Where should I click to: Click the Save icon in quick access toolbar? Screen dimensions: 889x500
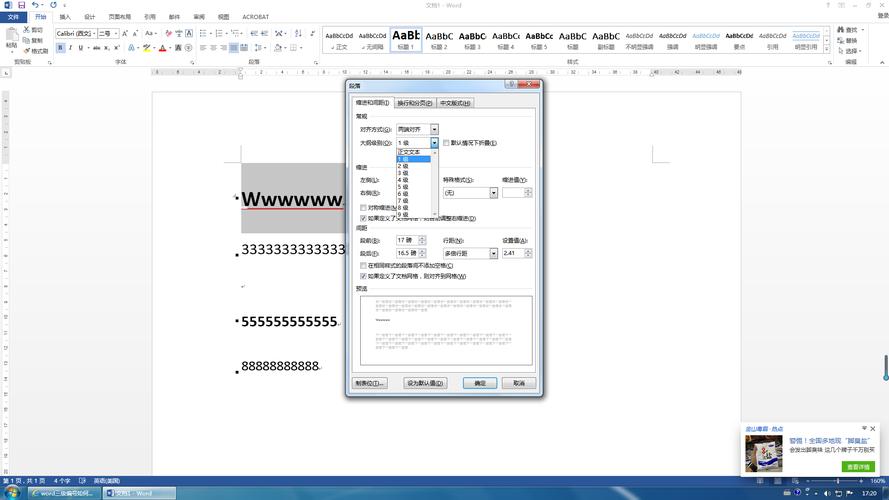[22, 5]
